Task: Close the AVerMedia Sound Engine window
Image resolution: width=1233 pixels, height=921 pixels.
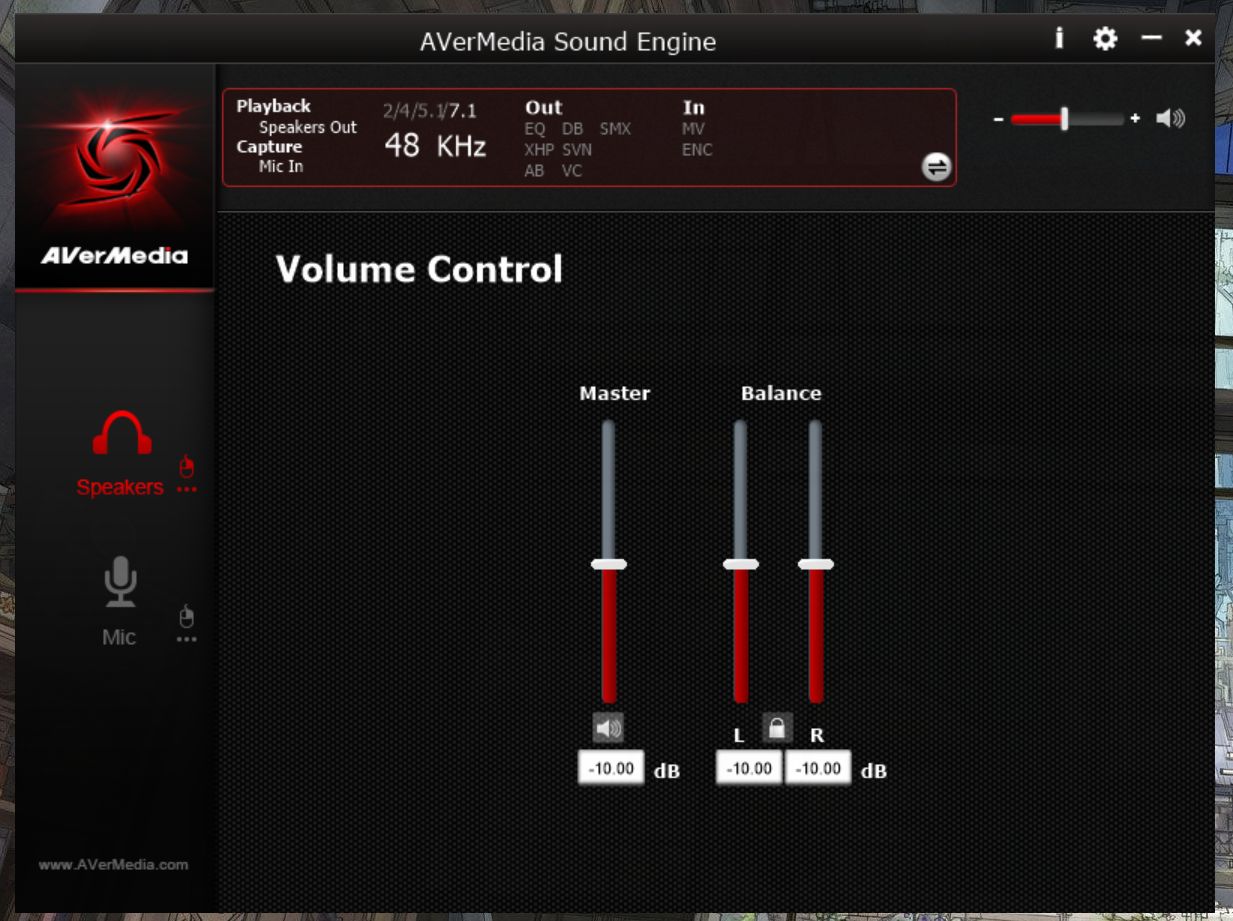Action: (x=1193, y=38)
